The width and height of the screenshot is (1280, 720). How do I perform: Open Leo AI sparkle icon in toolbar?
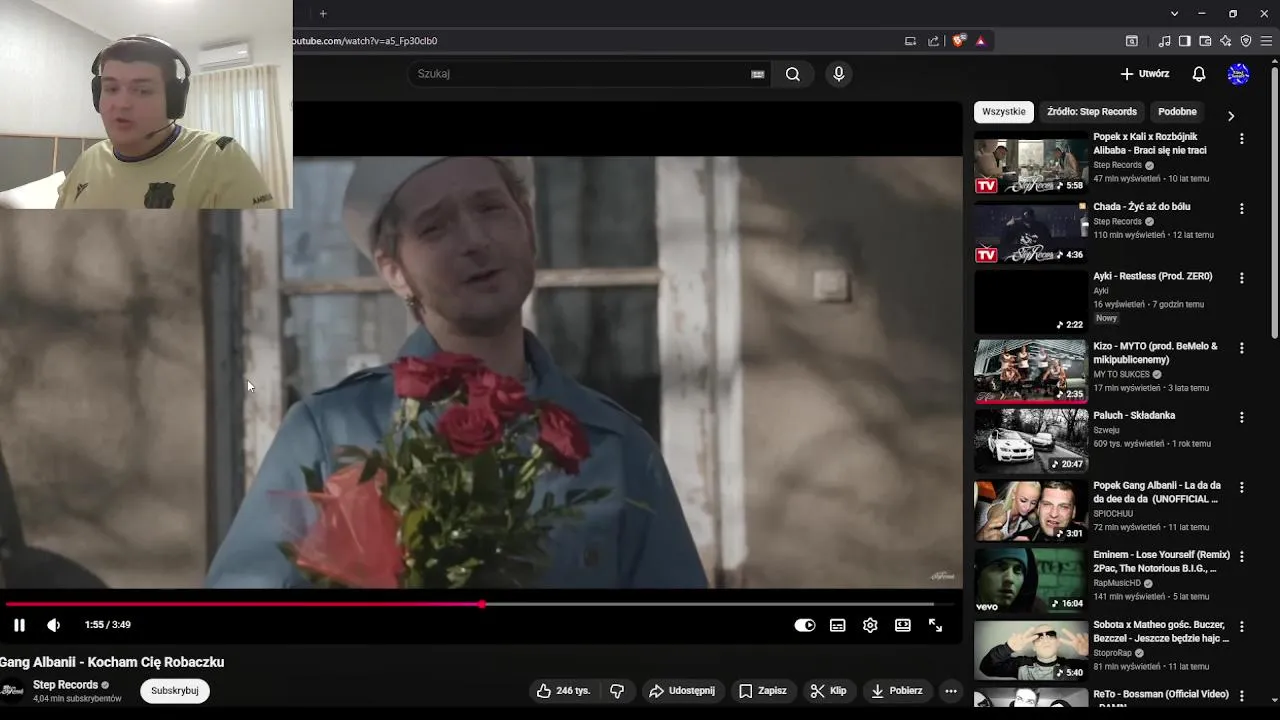click(x=1225, y=41)
